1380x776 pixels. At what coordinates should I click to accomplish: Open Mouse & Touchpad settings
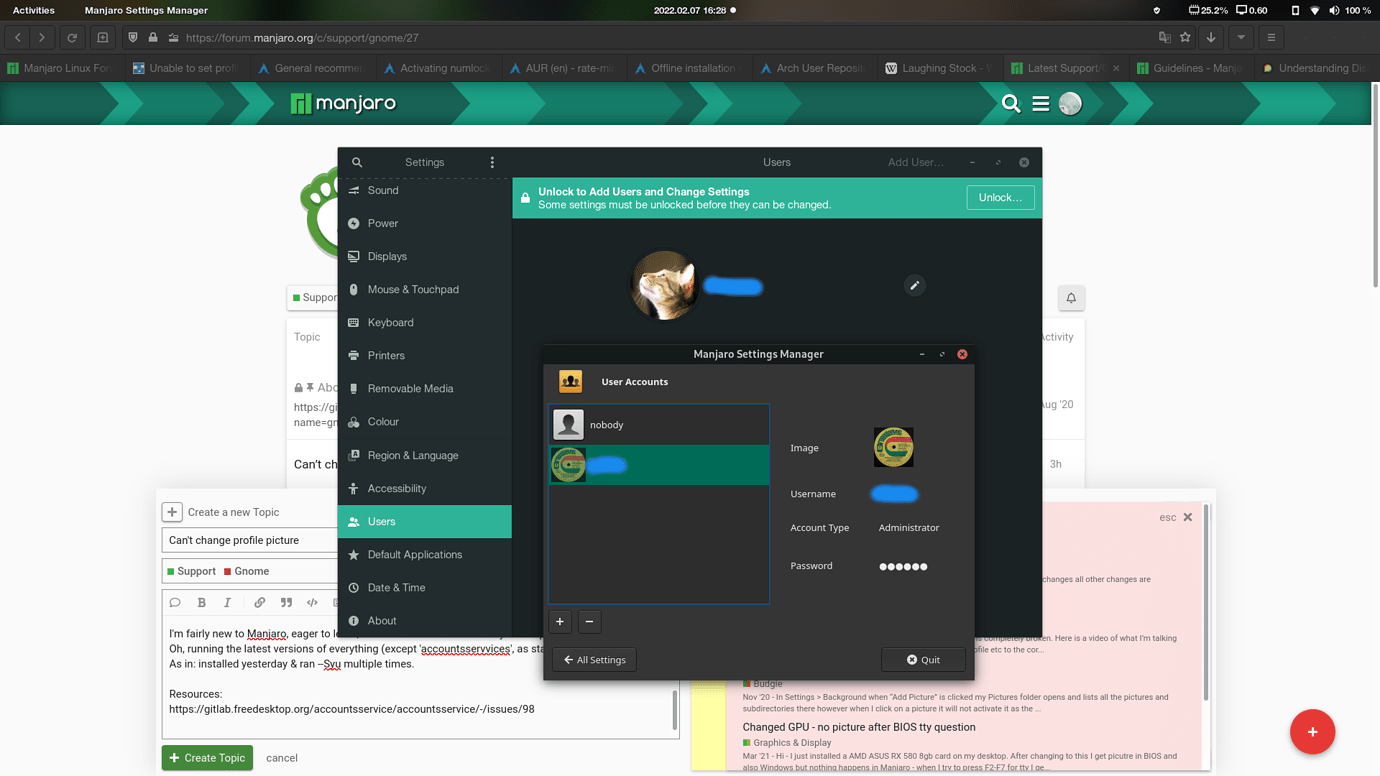pos(425,289)
